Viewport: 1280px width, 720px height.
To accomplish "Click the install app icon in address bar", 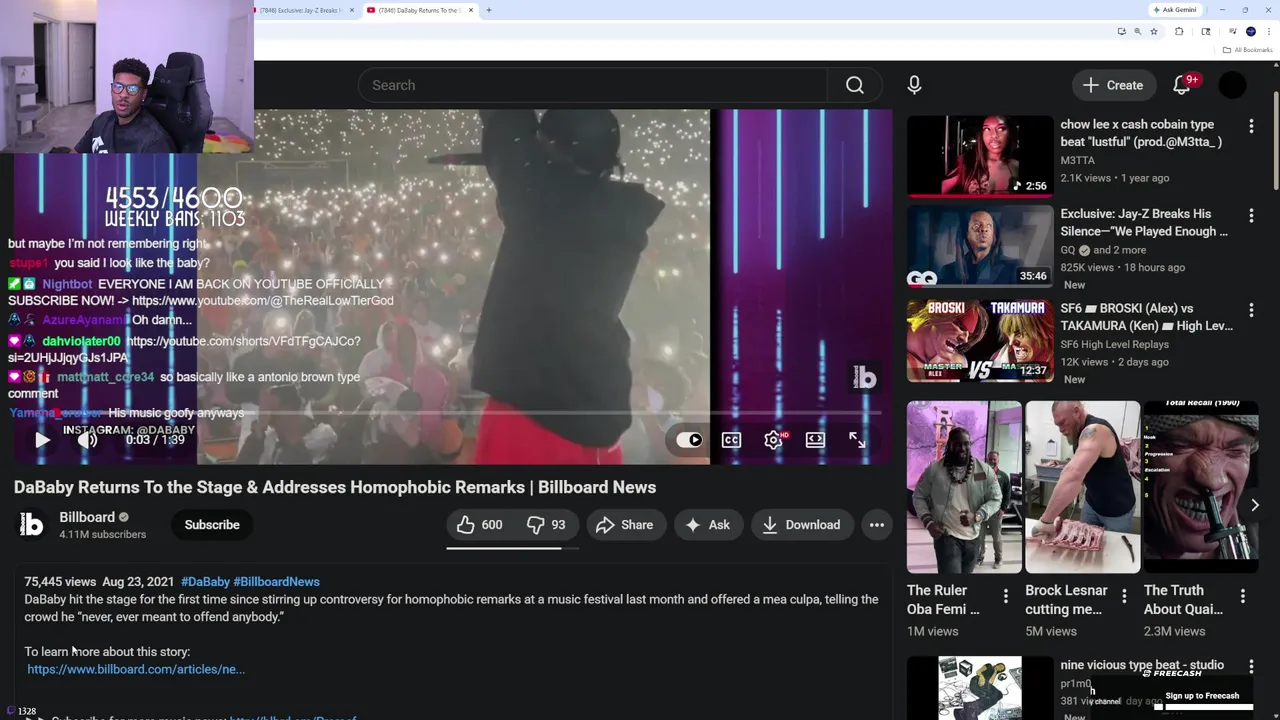I will point(1121,32).
